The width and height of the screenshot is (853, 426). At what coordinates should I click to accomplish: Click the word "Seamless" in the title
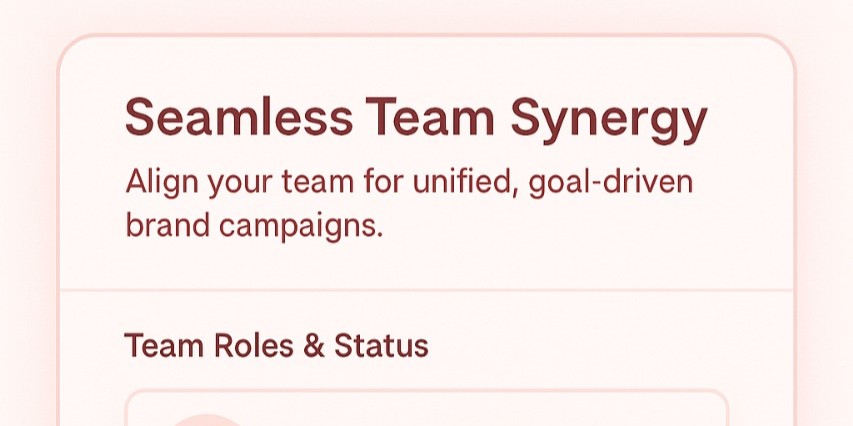coord(238,119)
